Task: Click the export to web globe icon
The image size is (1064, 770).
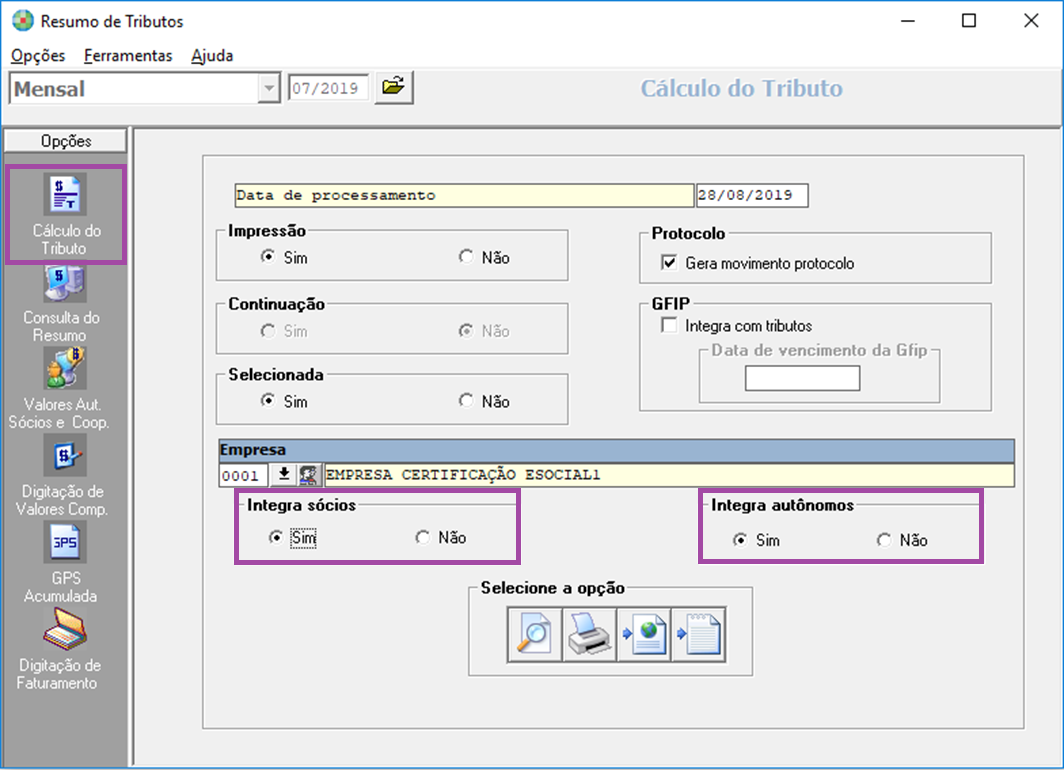Action: 644,634
